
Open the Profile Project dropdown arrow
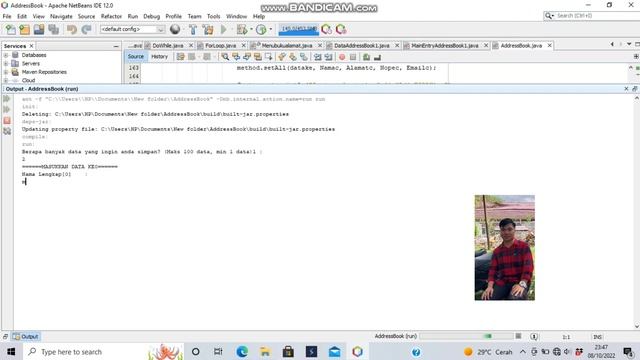(x=271, y=29)
